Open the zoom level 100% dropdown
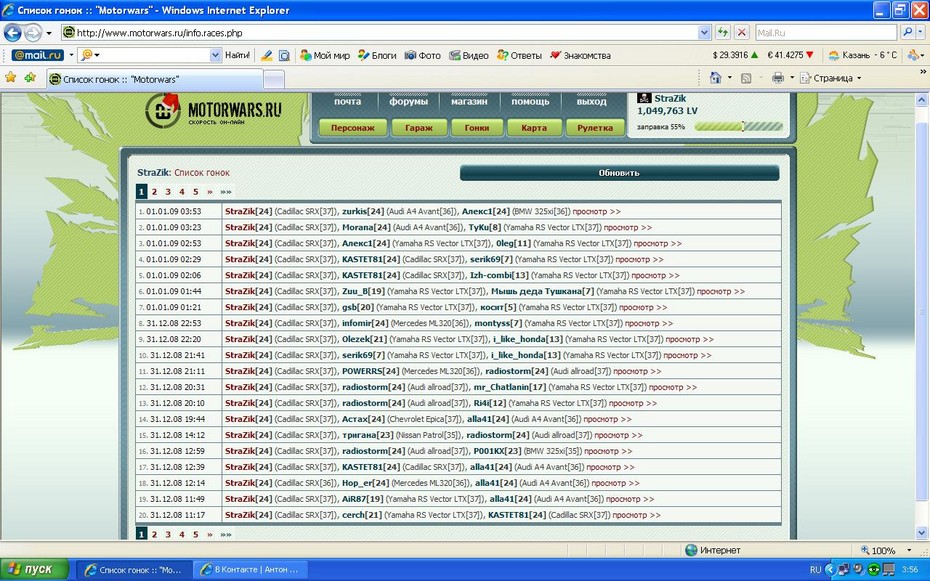Image resolution: width=930 pixels, height=581 pixels. [908, 550]
